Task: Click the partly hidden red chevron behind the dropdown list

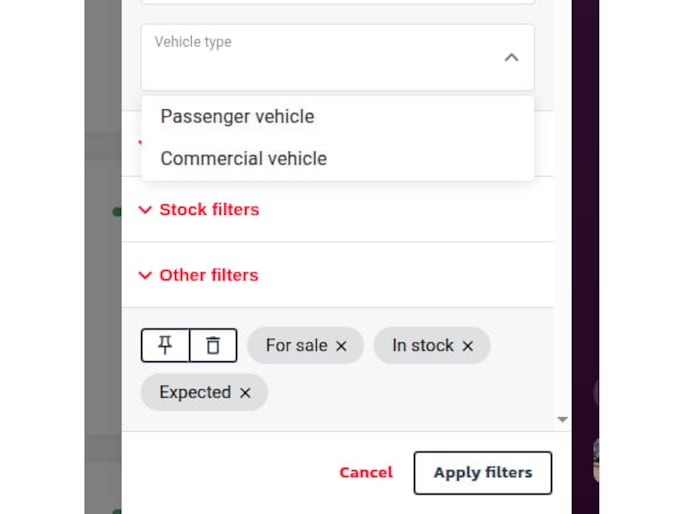Action: (x=139, y=144)
